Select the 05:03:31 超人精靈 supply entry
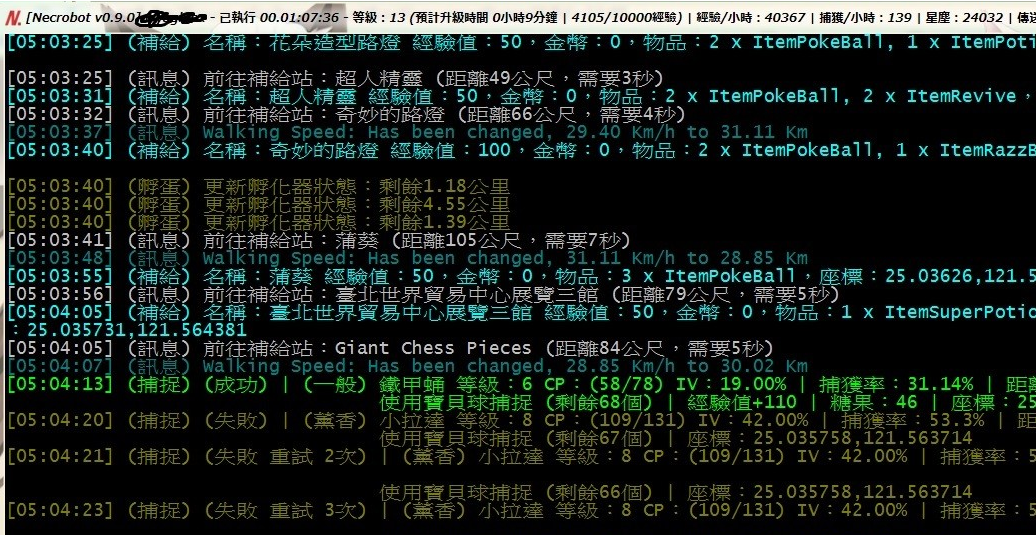 coord(500,96)
